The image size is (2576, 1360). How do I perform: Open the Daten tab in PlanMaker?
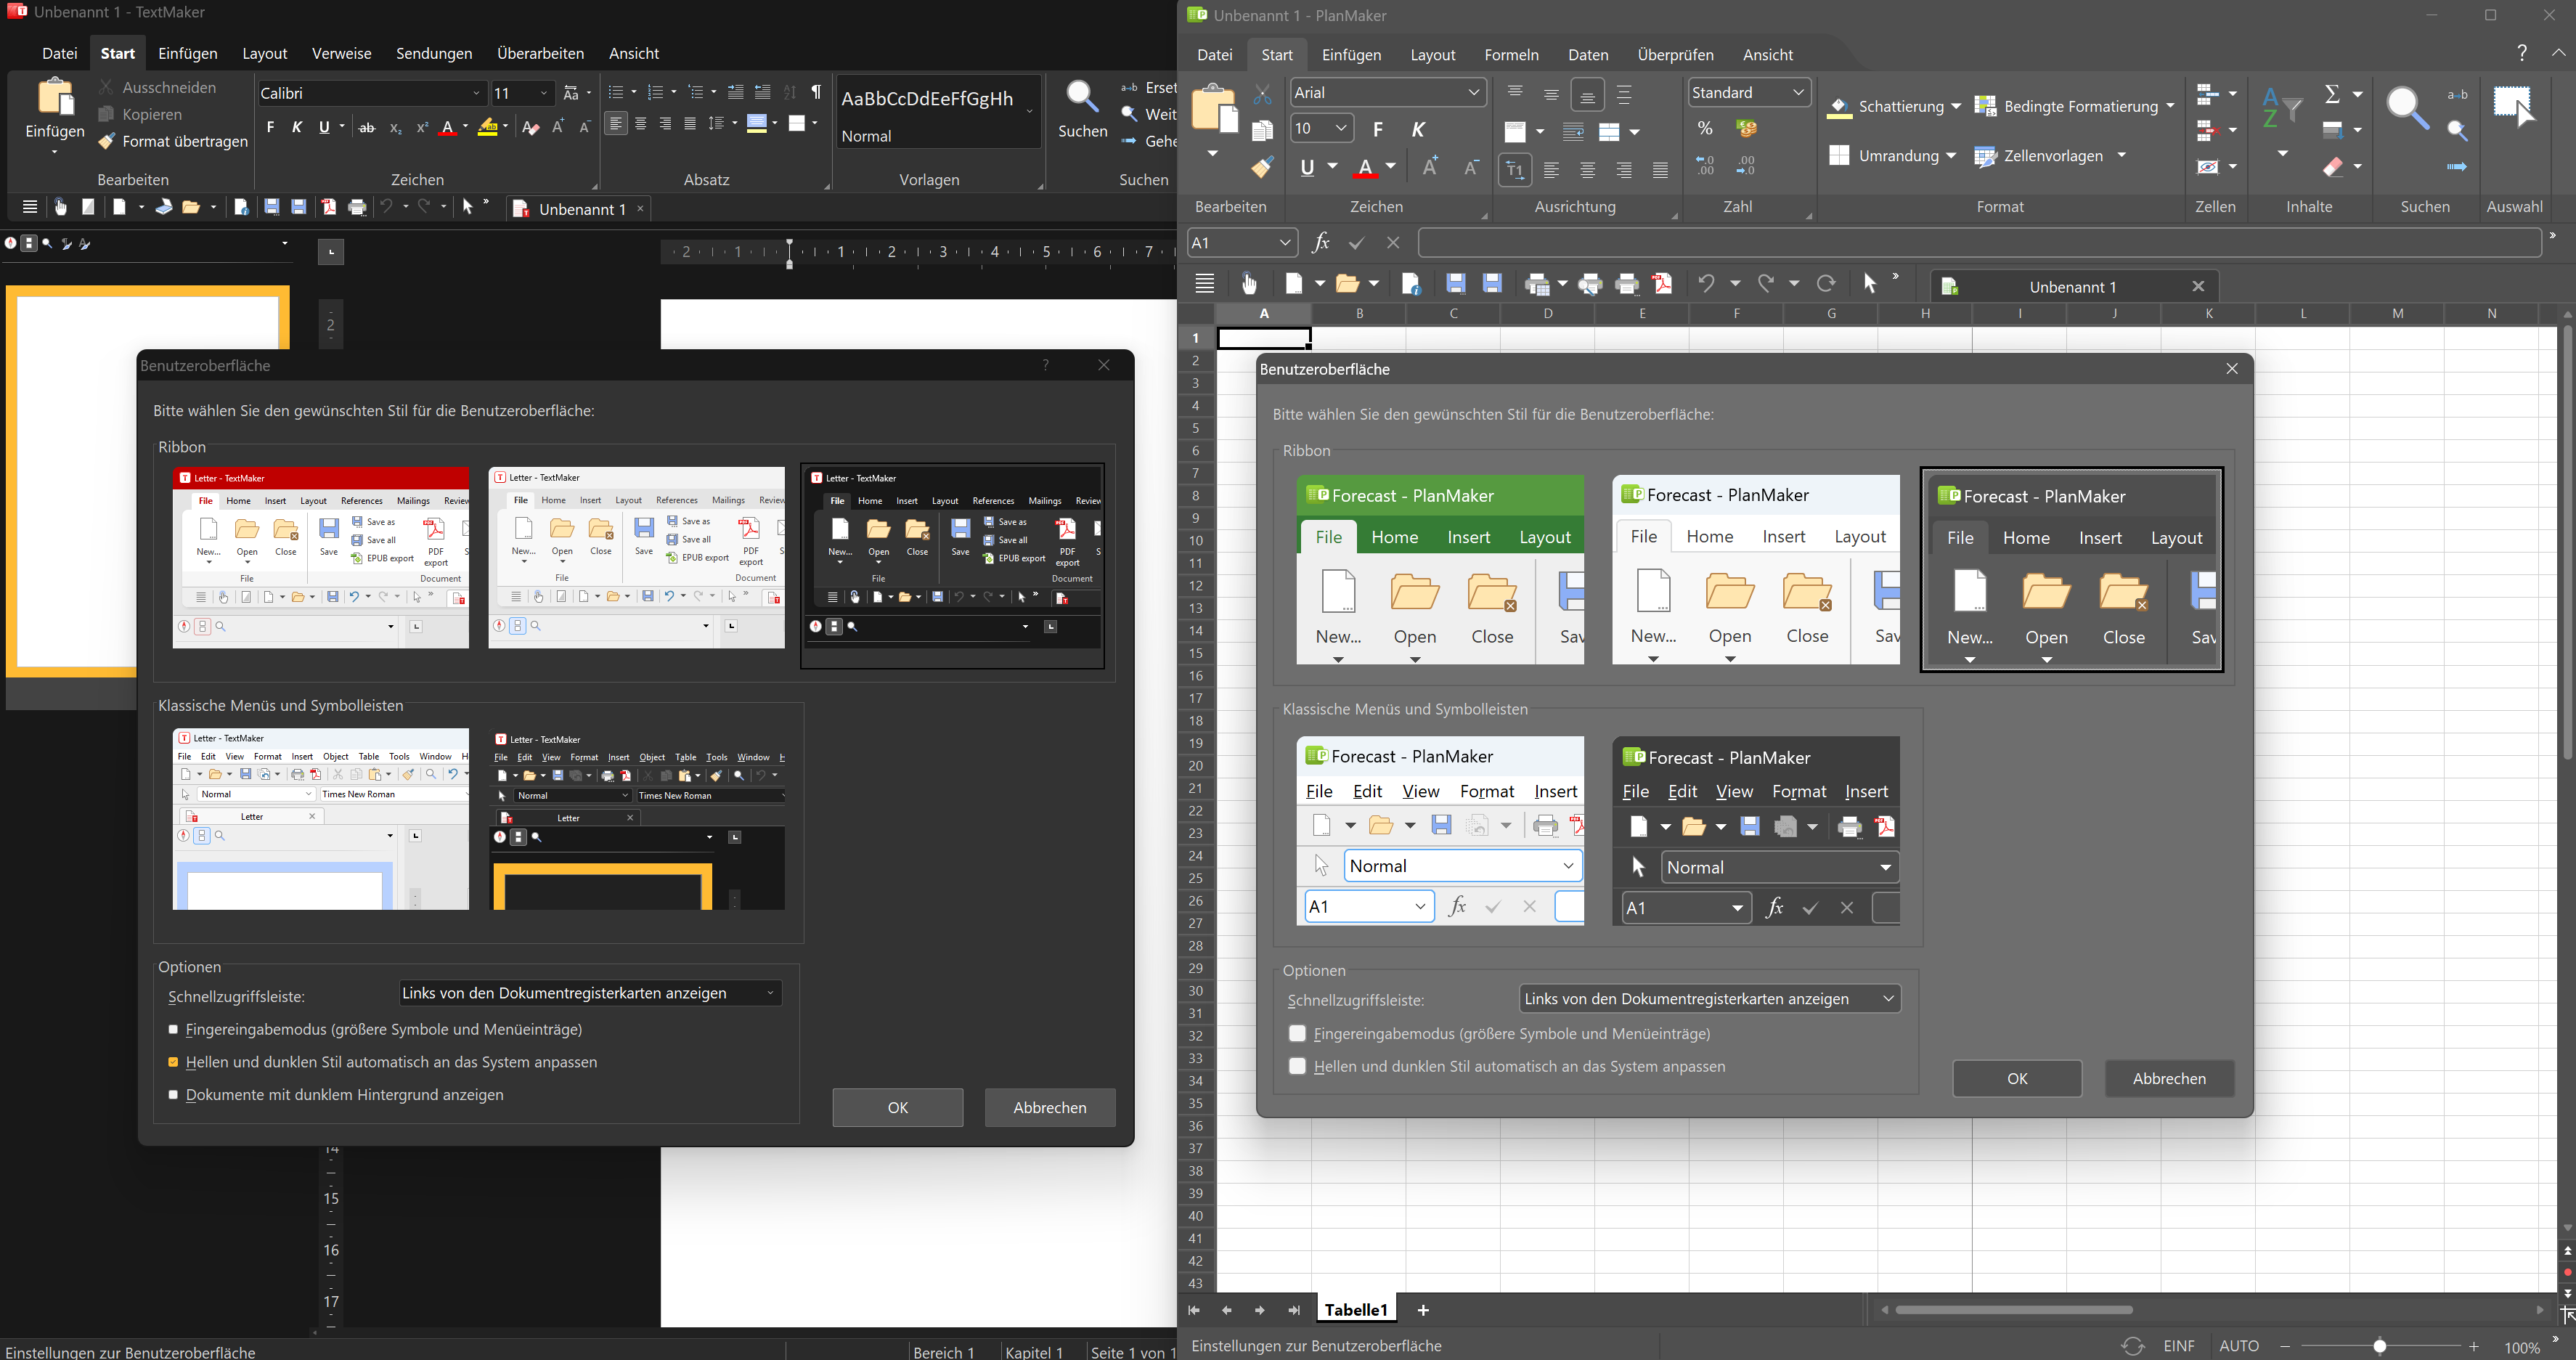[1588, 55]
